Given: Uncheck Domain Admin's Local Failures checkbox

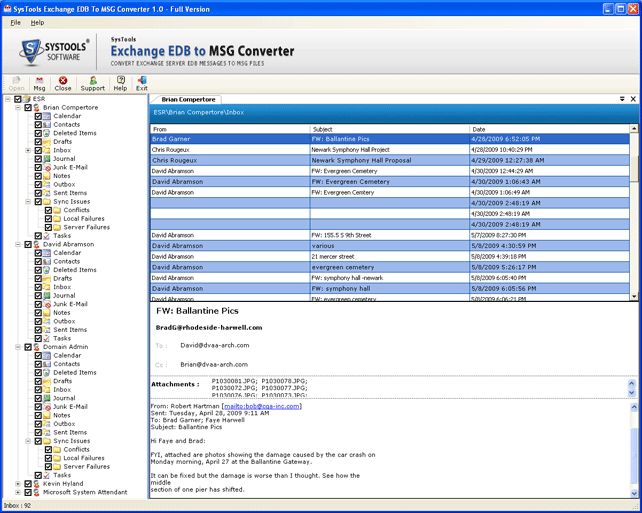Looking at the screenshot, I should [48, 458].
